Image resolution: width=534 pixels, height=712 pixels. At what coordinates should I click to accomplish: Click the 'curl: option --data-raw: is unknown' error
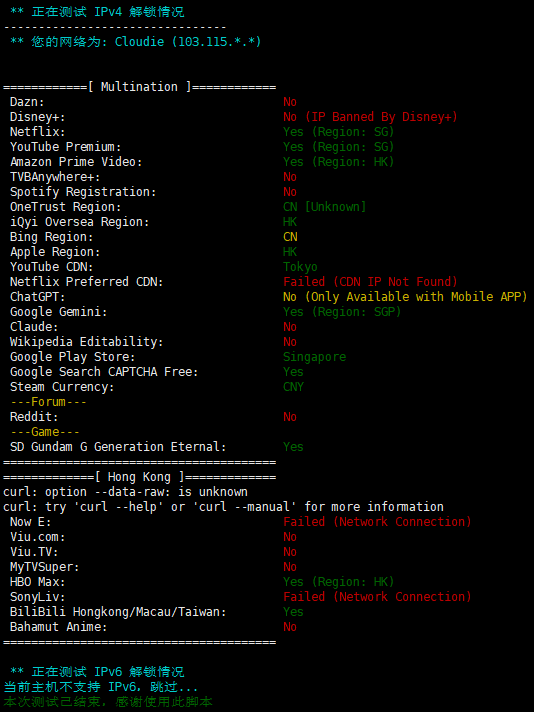[x=125, y=492]
